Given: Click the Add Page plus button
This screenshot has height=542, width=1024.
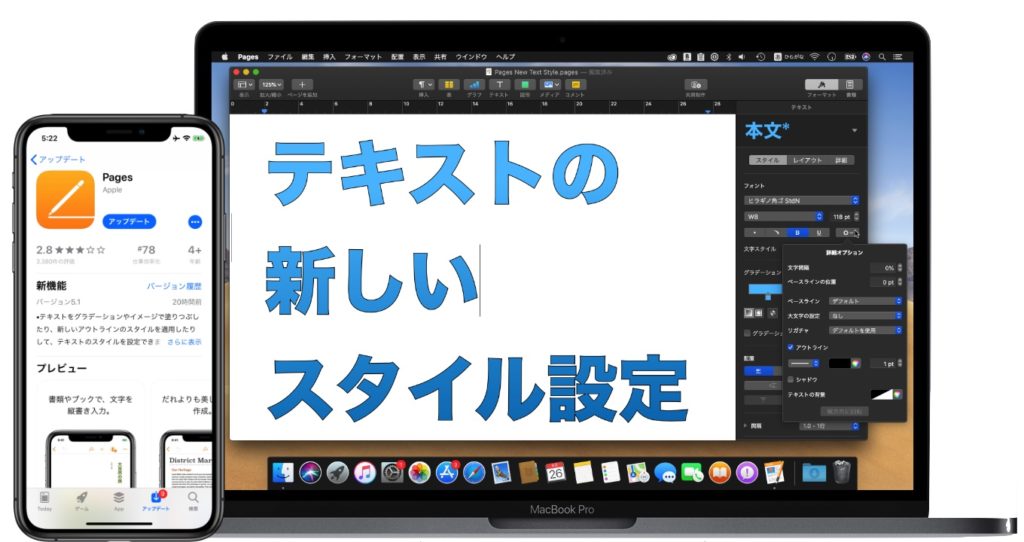Looking at the screenshot, I should pos(302,85).
